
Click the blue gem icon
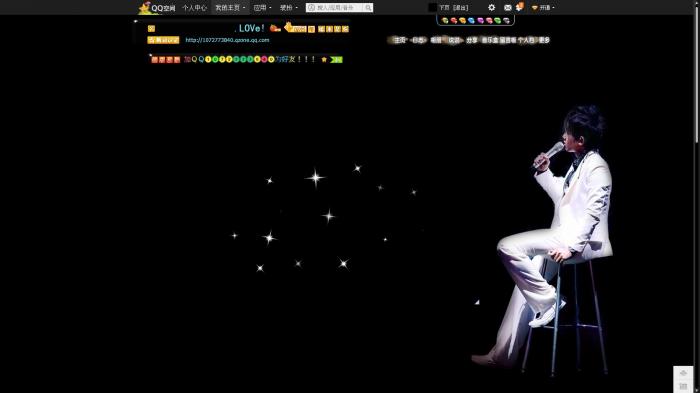click(471, 21)
